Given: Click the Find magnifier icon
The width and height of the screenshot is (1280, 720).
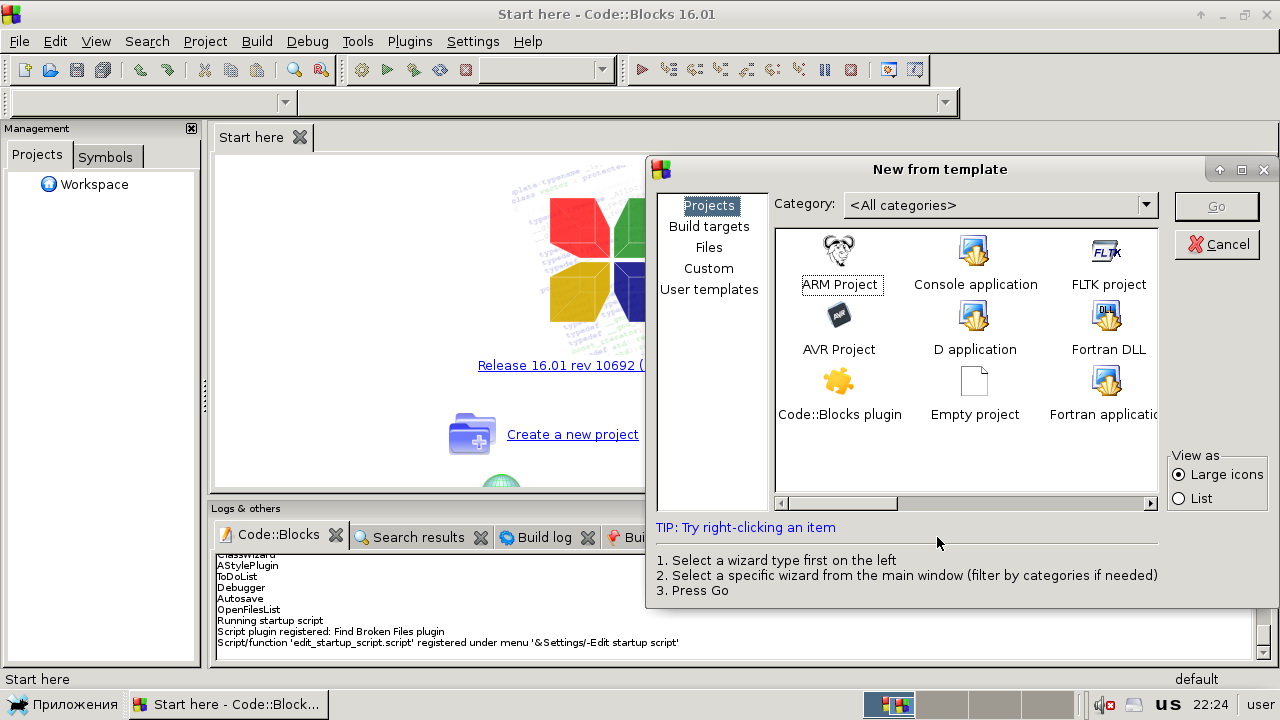Looking at the screenshot, I should tap(294, 70).
